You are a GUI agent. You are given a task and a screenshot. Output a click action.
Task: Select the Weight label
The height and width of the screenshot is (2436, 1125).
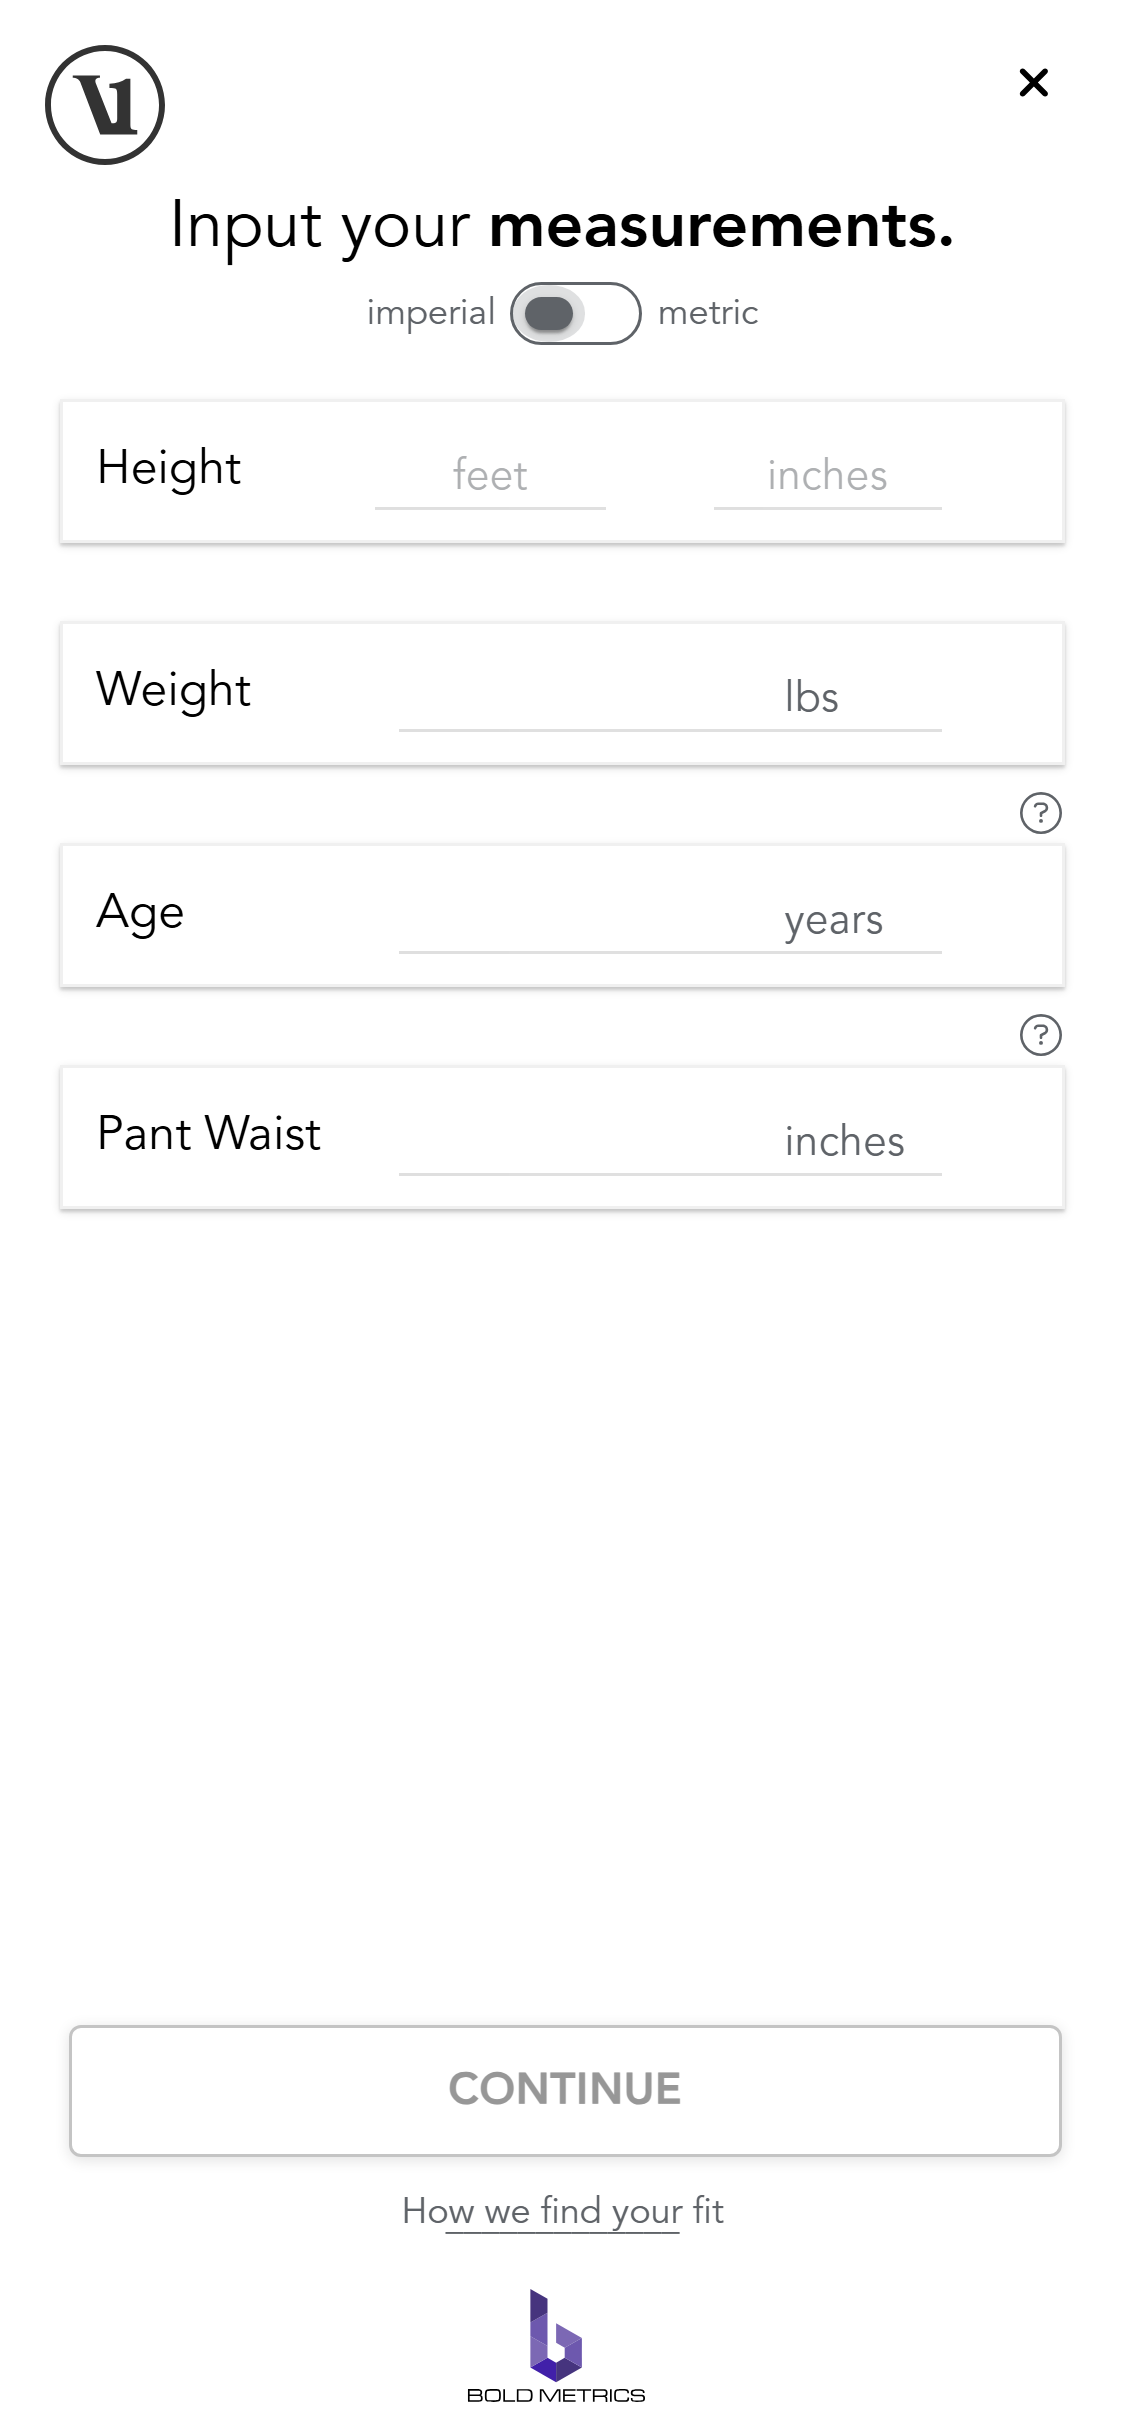point(173,690)
